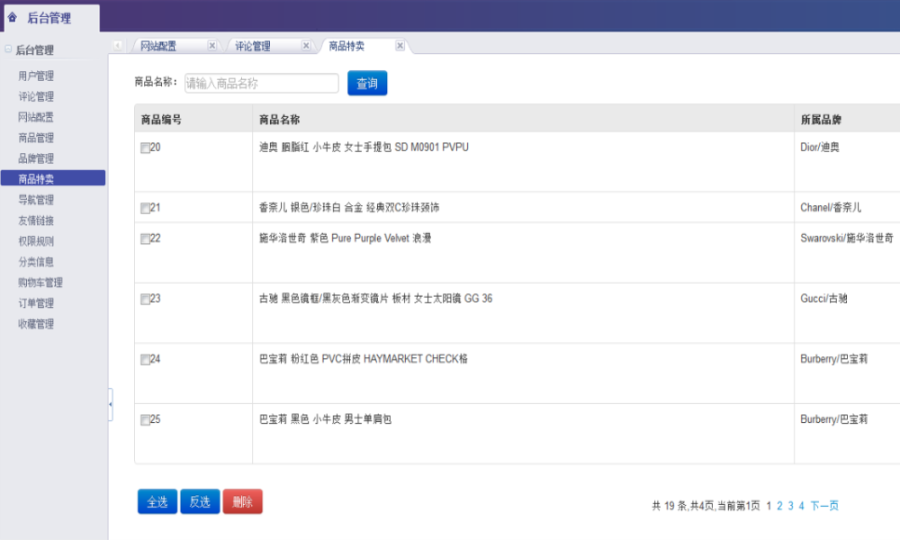Viewport: 900px width, 540px height.
Task: Click the red 删除 button
Action: [243, 502]
